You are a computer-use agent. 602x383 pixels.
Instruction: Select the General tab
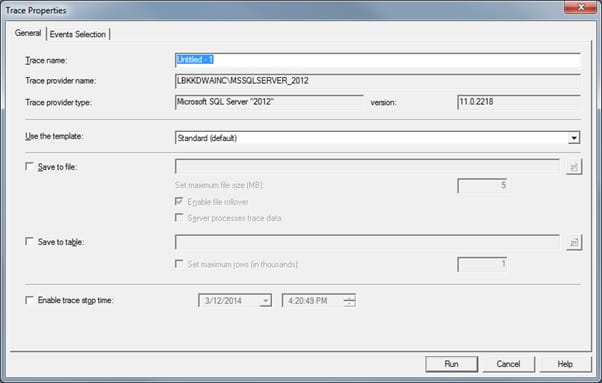pos(28,33)
